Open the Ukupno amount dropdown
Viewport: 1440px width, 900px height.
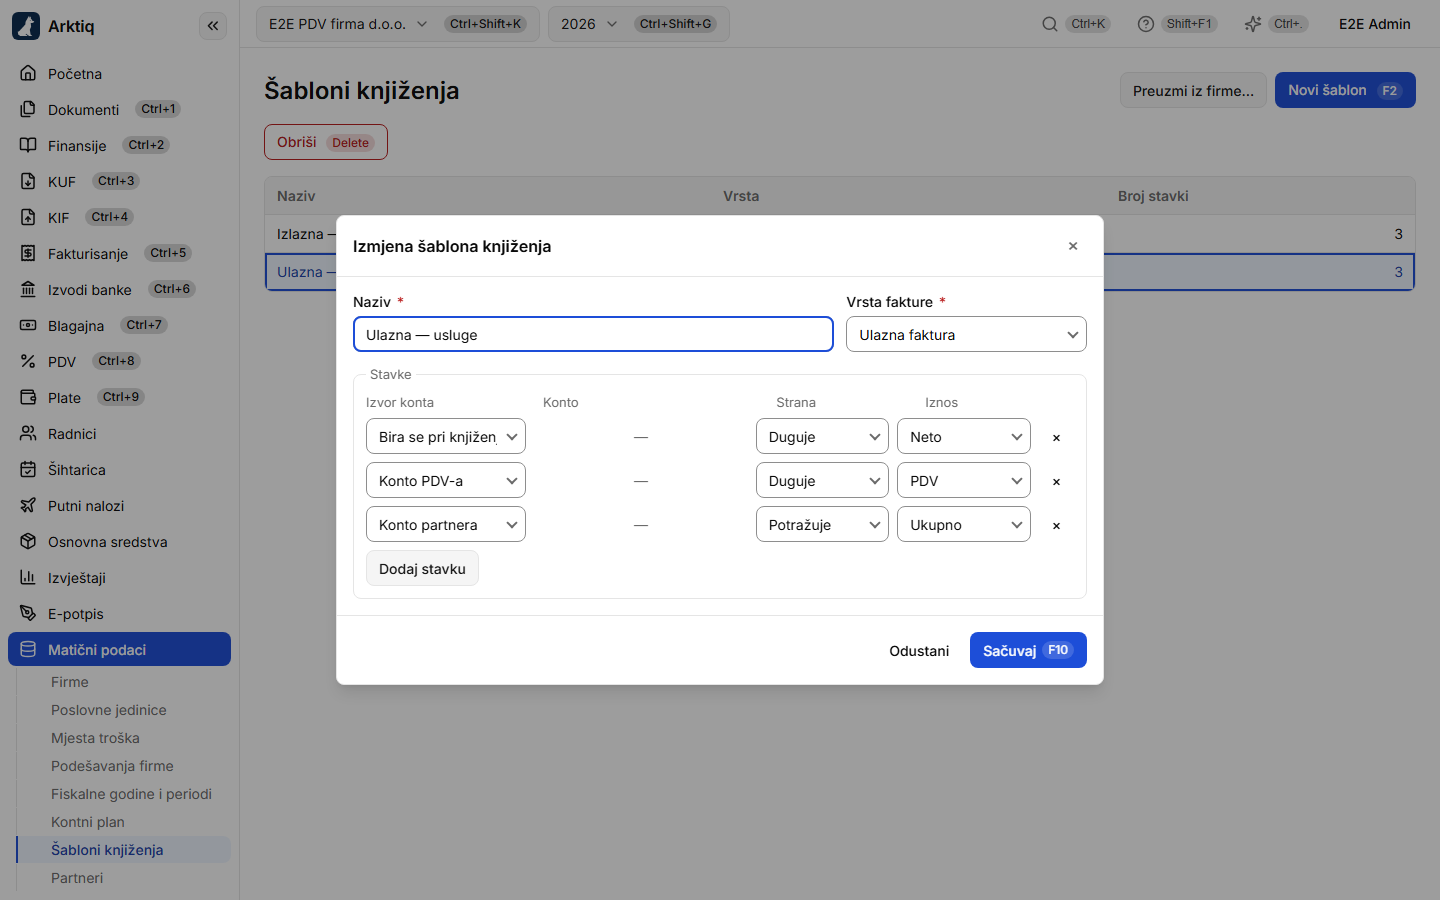click(x=964, y=525)
